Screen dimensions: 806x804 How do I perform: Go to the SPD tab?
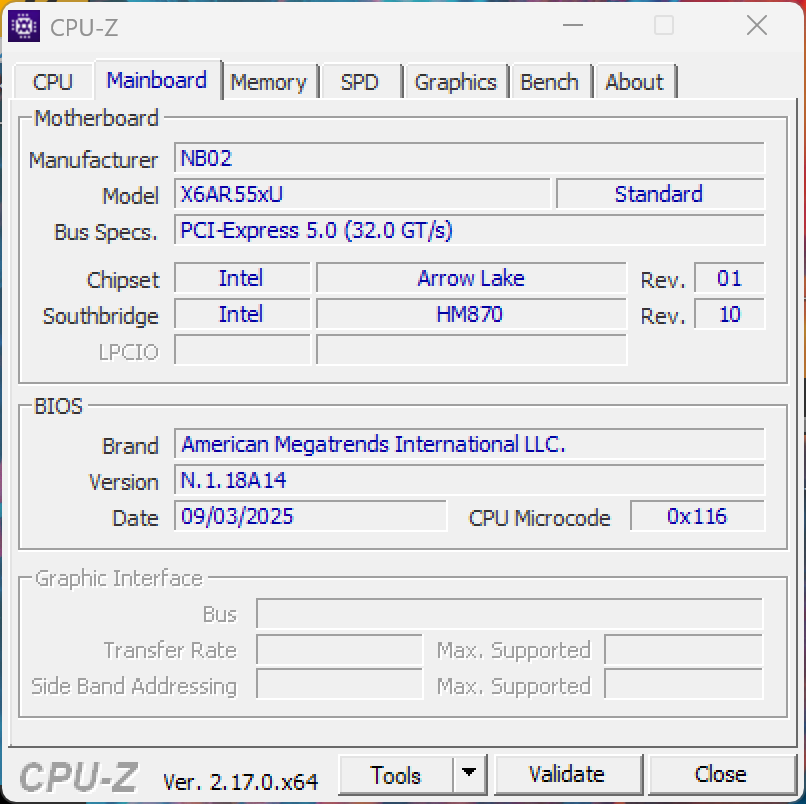(x=360, y=82)
